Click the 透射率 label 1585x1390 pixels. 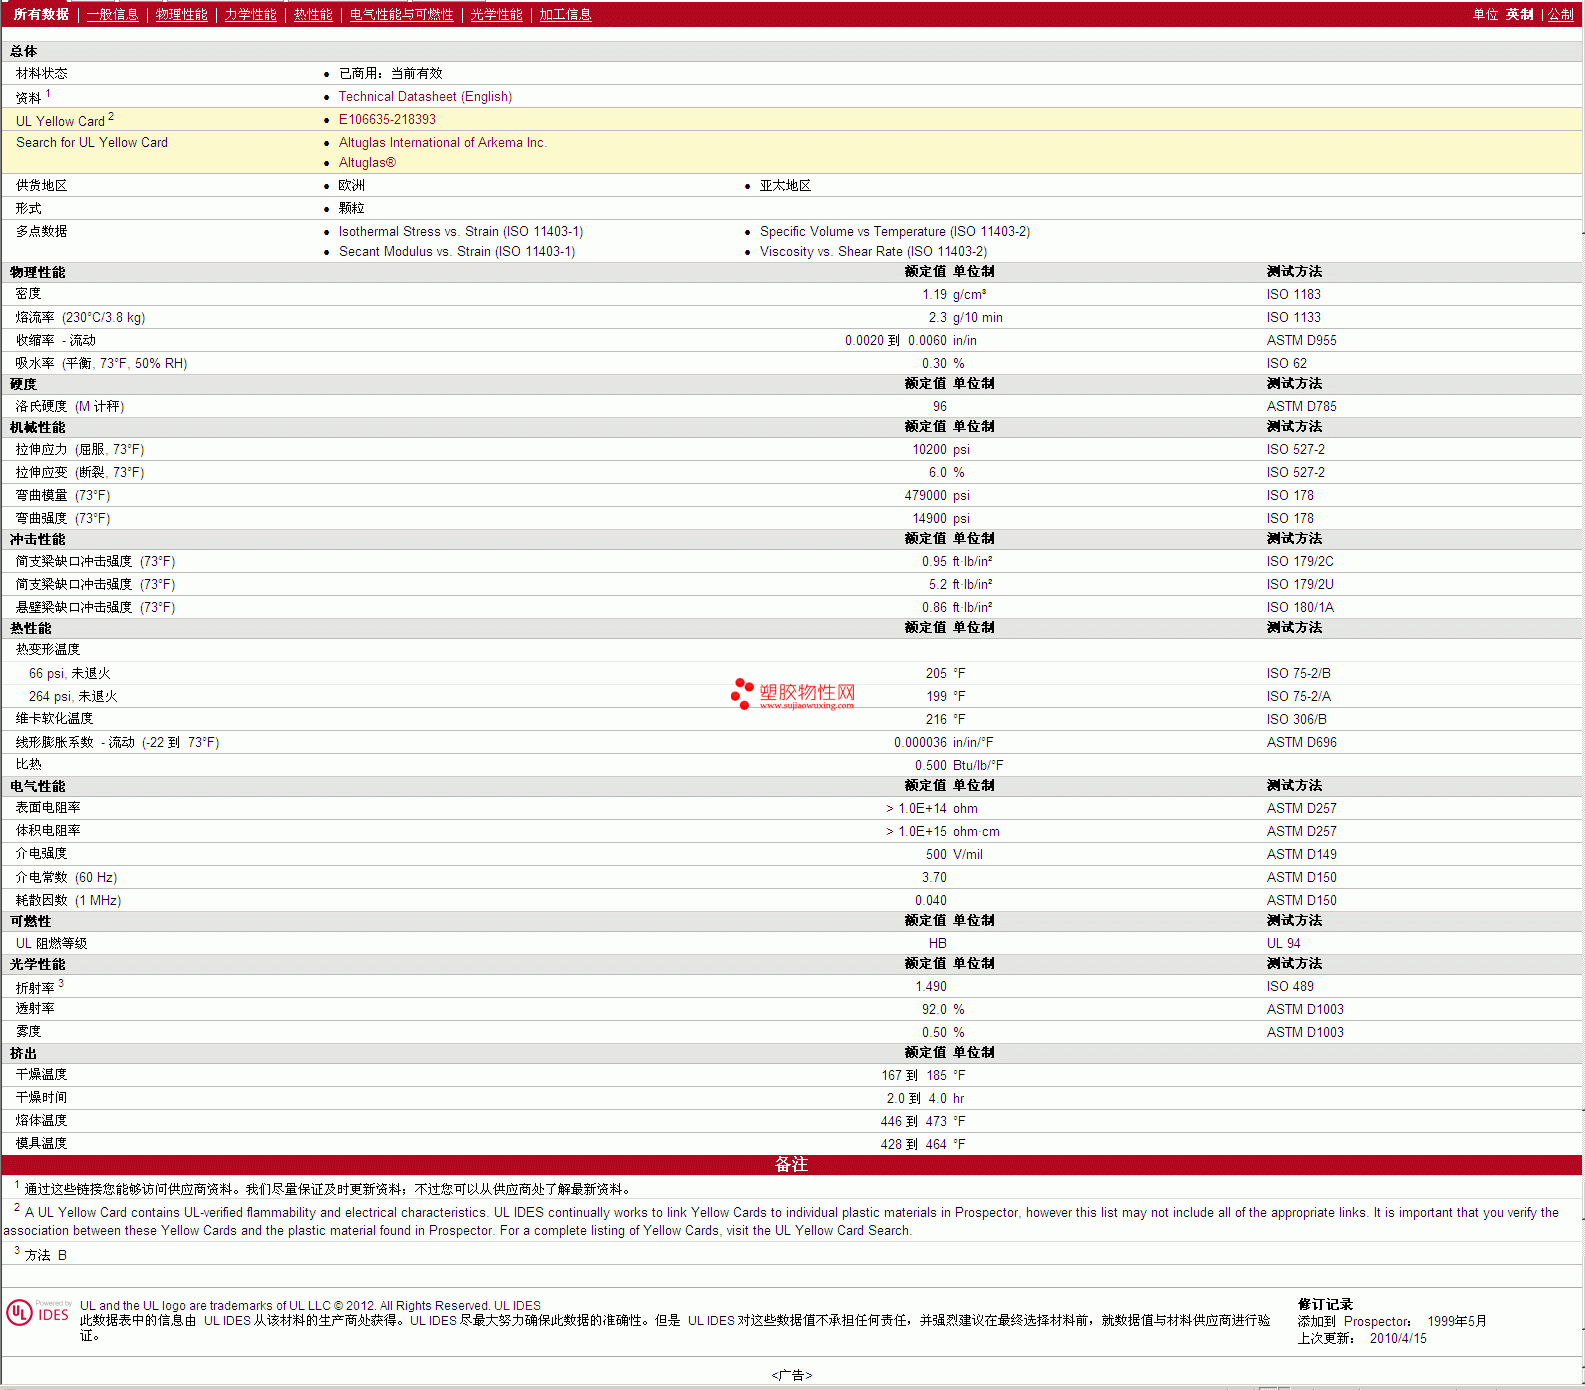click(35, 1008)
